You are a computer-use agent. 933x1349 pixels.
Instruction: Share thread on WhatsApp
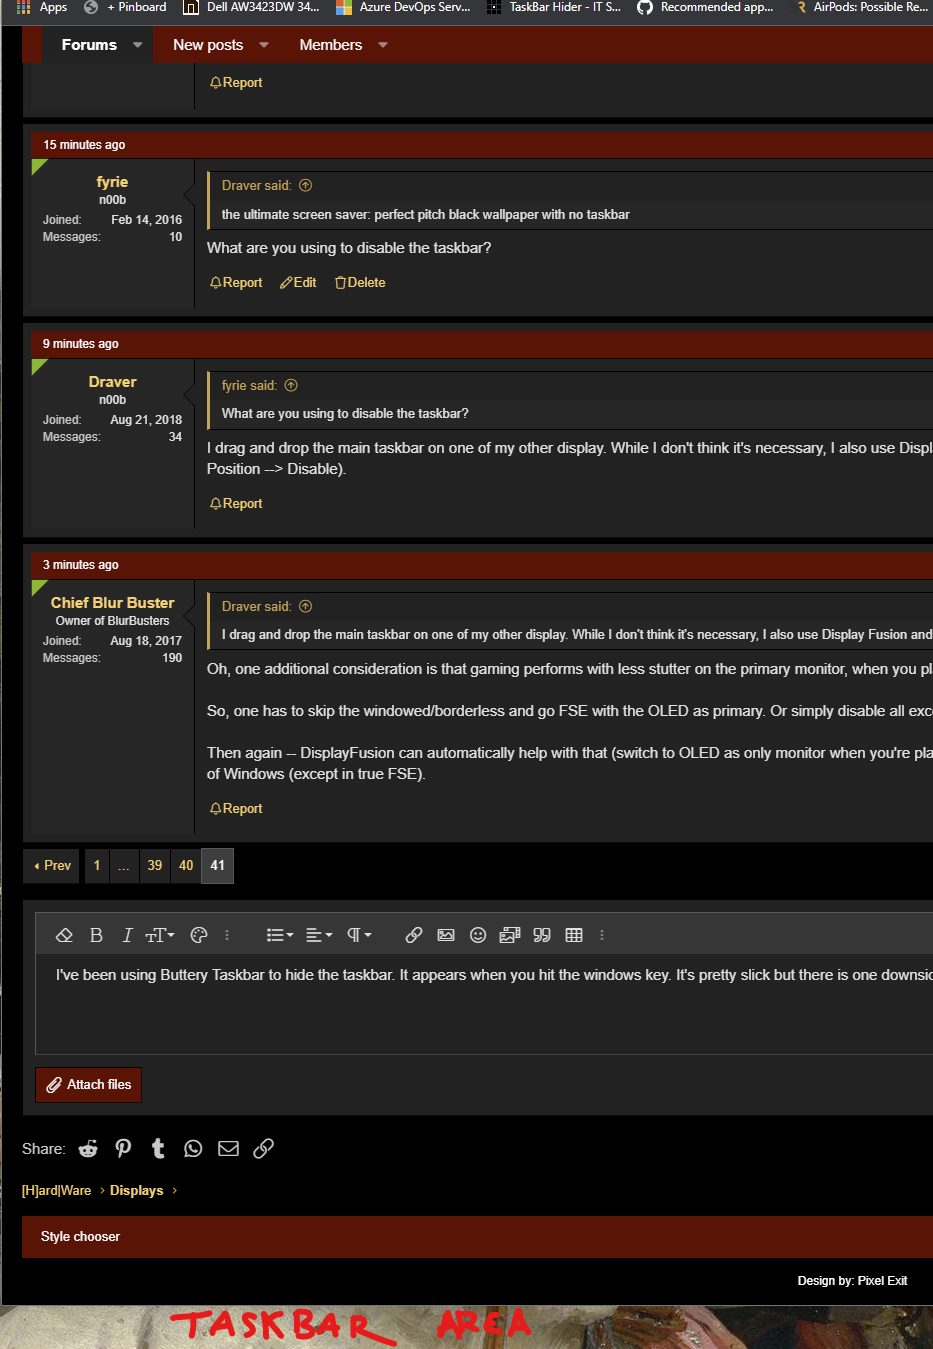(x=193, y=1148)
